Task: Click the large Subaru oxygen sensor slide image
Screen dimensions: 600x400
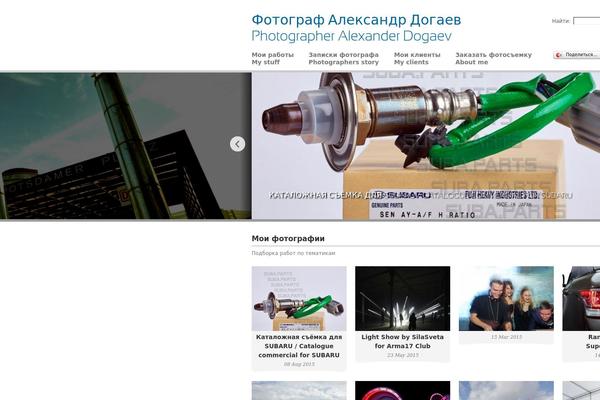Action: pos(426,146)
